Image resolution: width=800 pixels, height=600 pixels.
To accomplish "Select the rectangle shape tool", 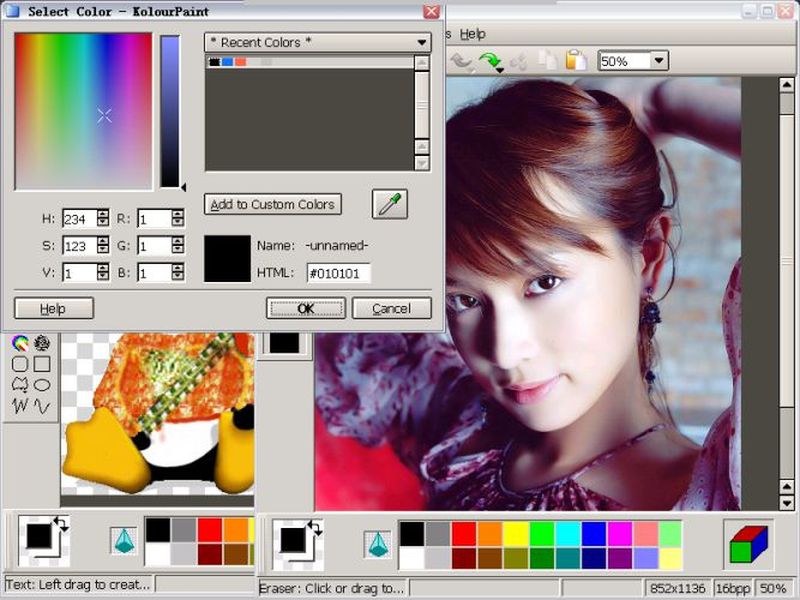I will point(42,364).
